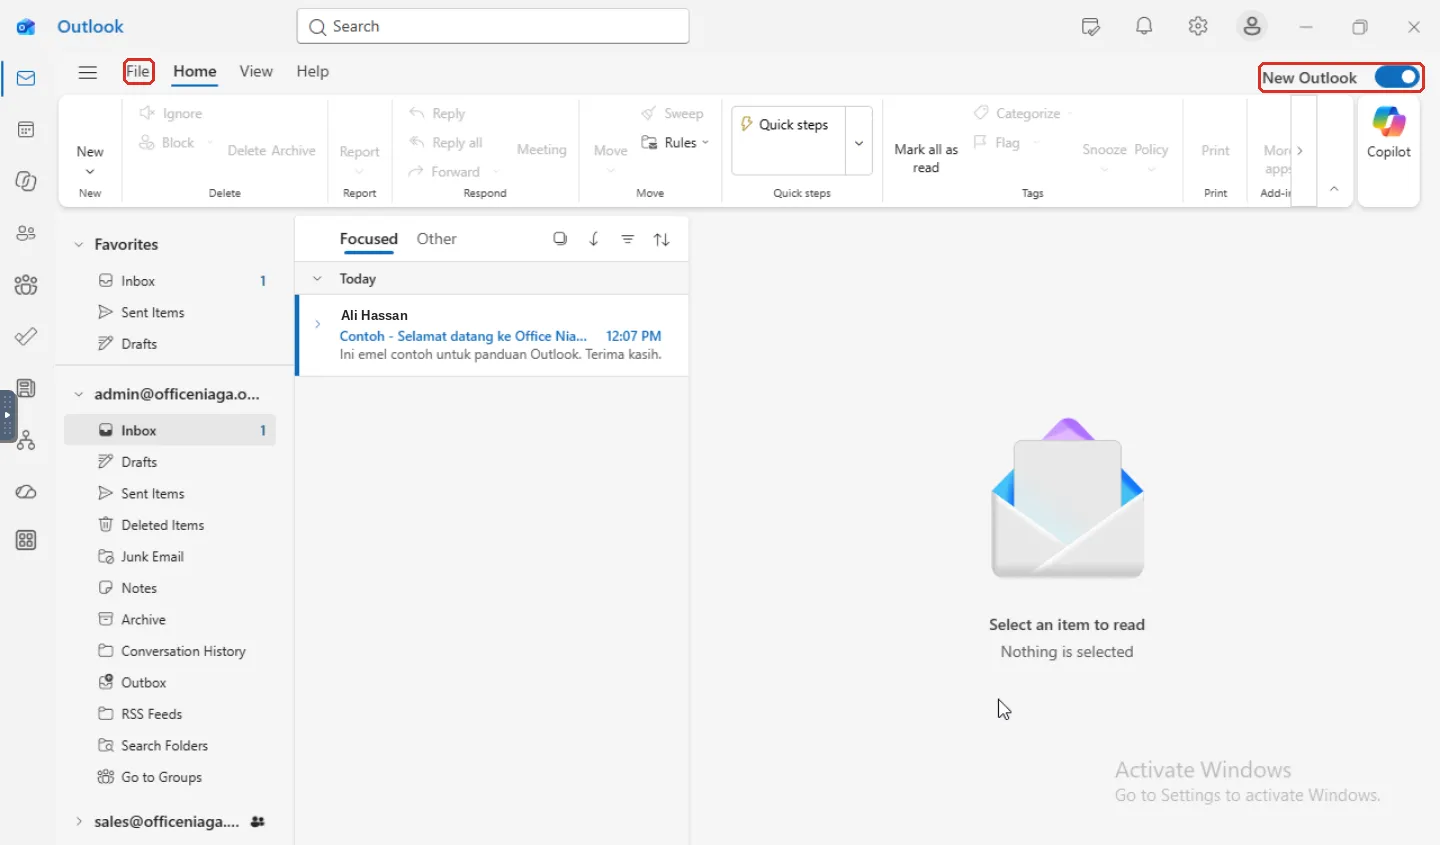Open the People contacts icon
The width and height of the screenshot is (1440, 845).
click(x=26, y=233)
